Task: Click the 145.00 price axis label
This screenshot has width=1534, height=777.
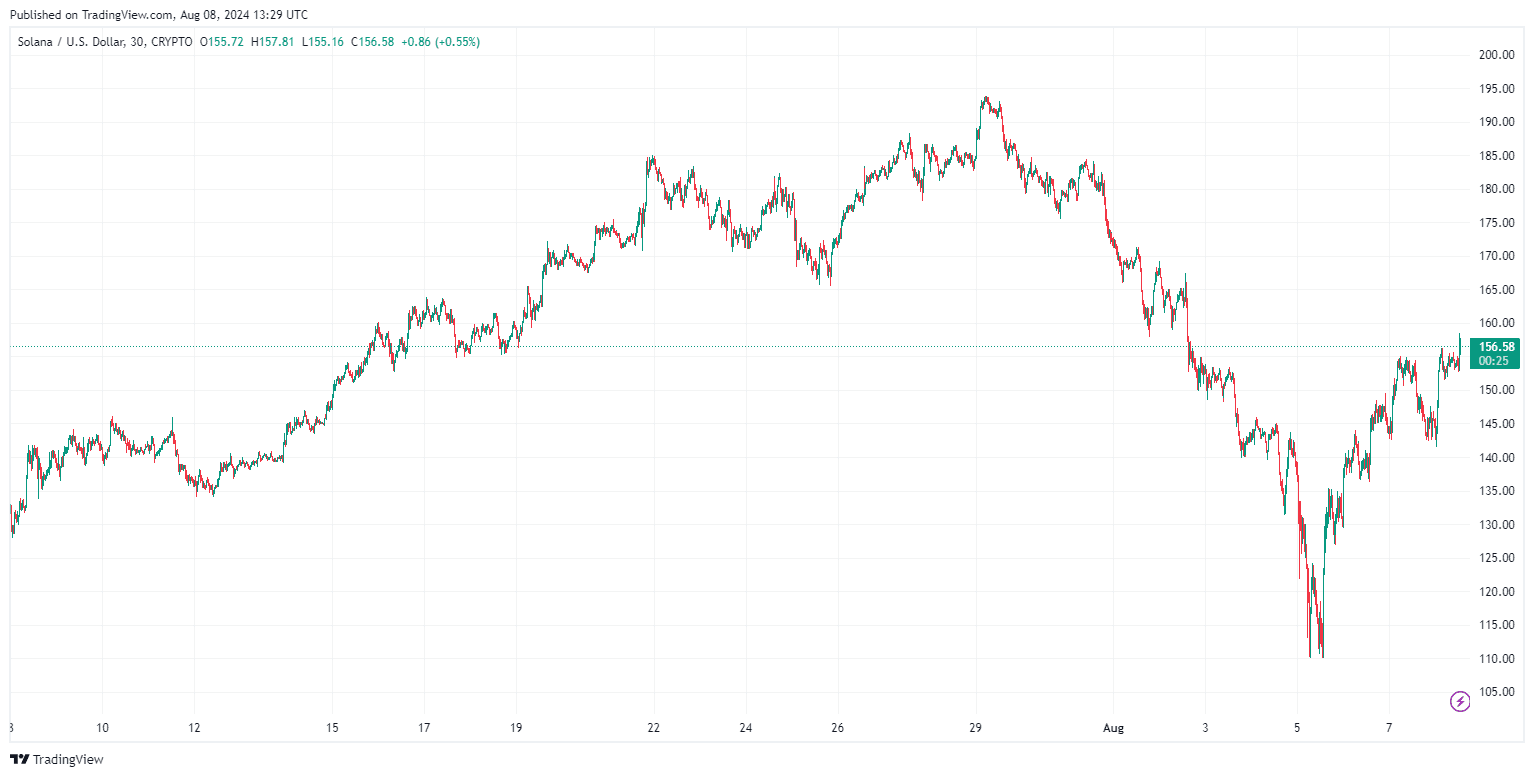Action: coord(1497,424)
